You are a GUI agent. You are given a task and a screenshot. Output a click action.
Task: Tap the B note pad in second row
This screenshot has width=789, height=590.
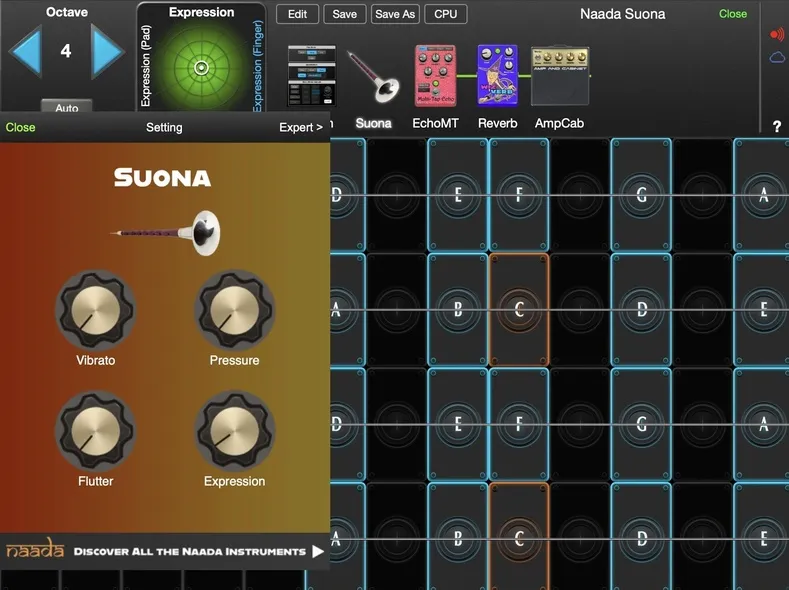point(458,309)
